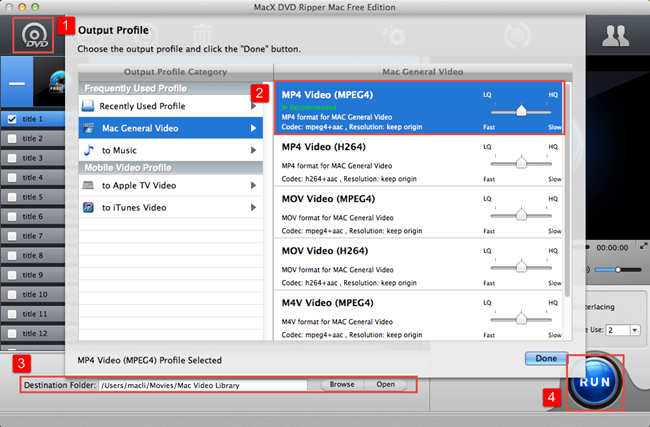
Task: Click the Done button
Action: click(546, 358)
